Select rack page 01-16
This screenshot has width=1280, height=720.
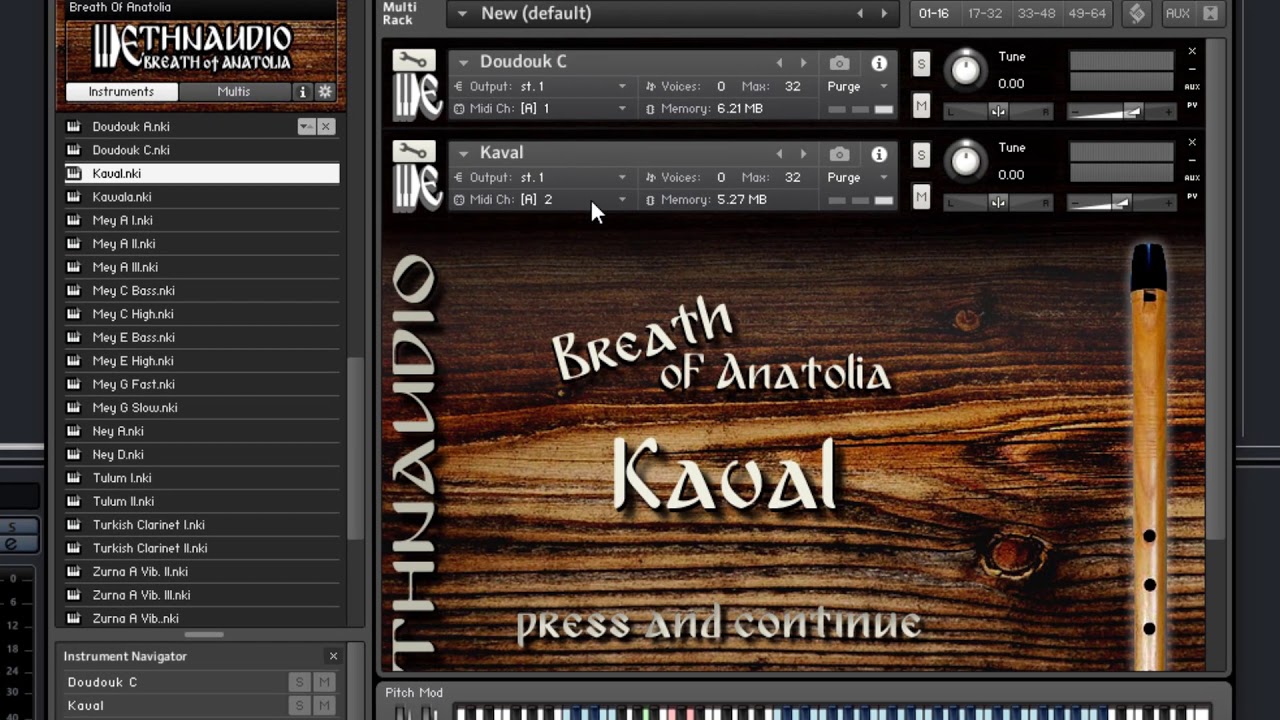tap(933, 14)
